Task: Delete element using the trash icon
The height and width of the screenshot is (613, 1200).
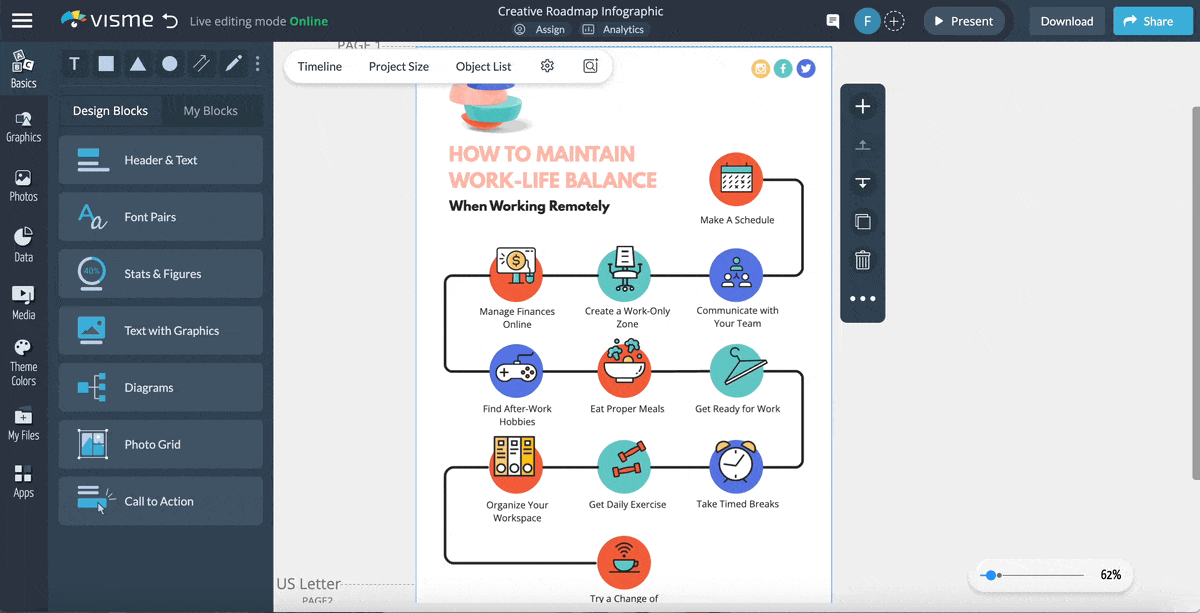Action: tap(862, 260)
